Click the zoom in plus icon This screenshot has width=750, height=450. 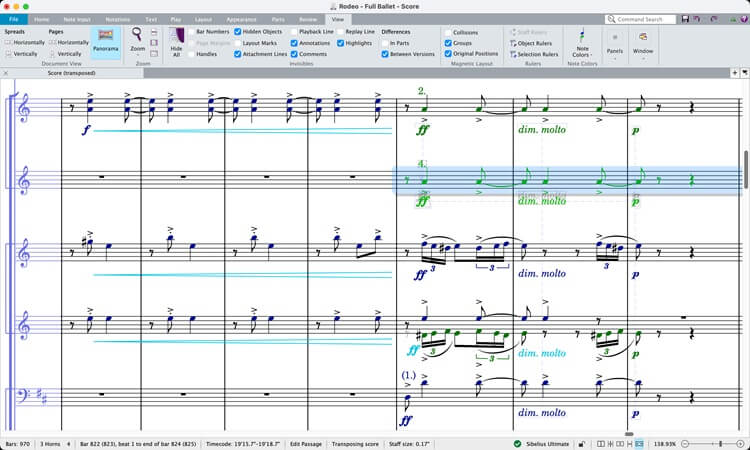[x=741, y=443]
